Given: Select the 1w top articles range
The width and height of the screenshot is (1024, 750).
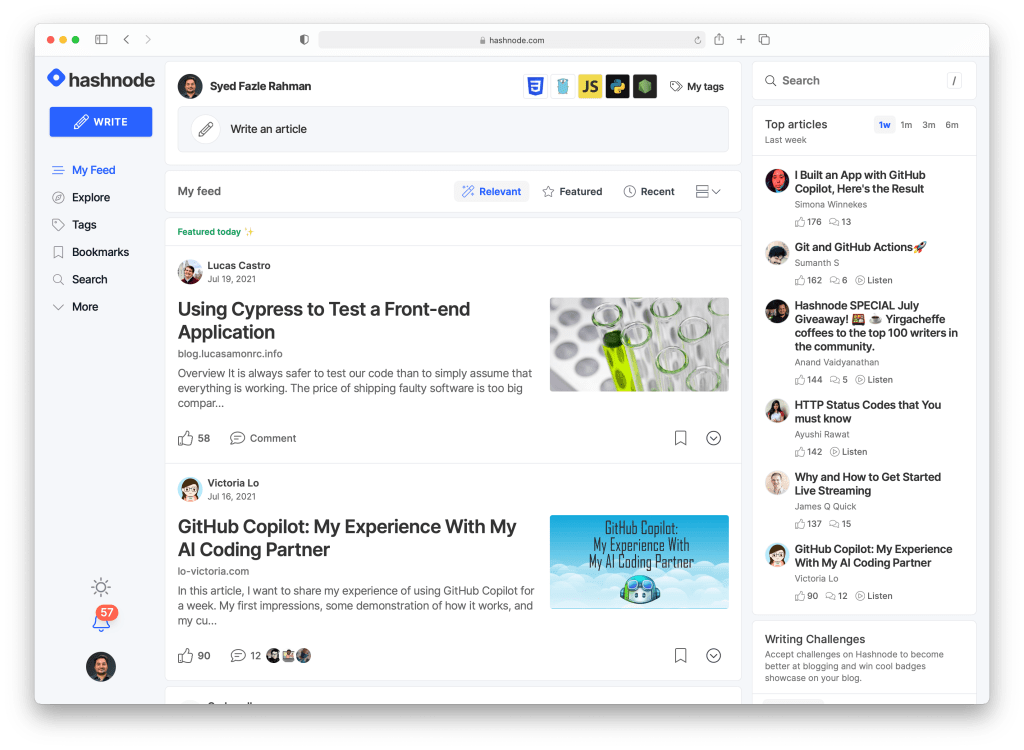Looking at the screenshot, I should coord(884,125).
